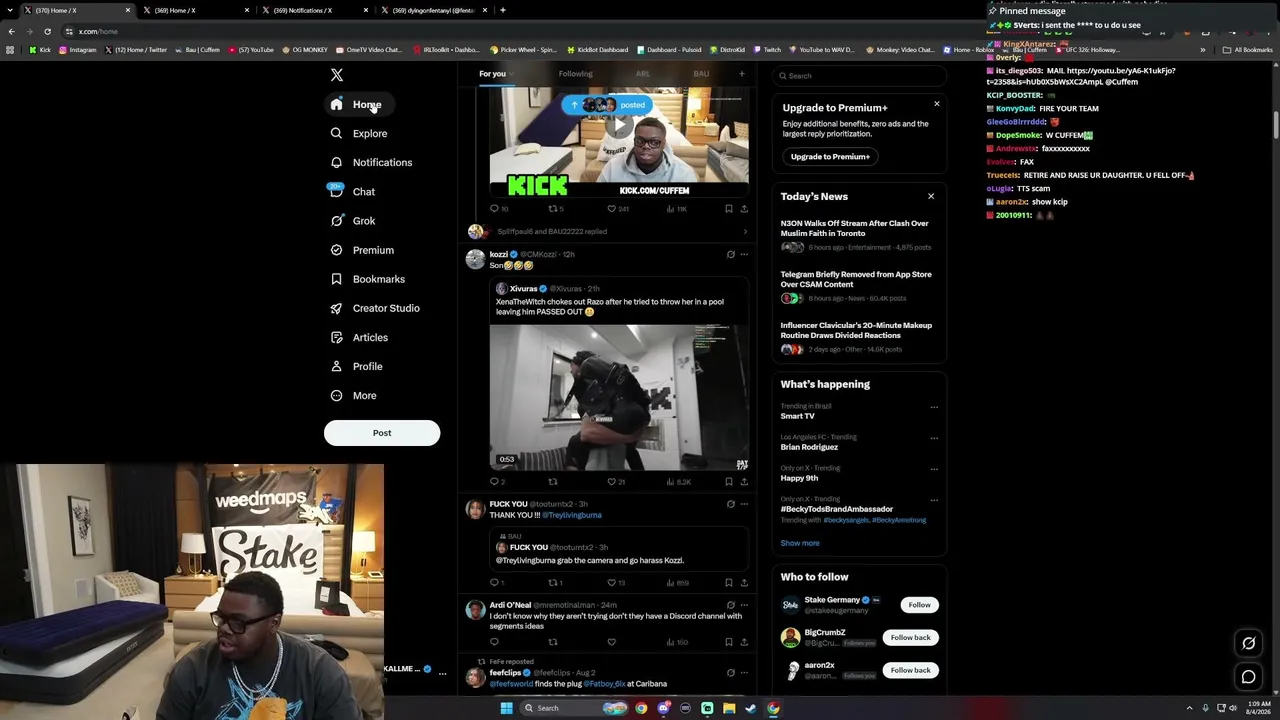This screenshot has height=720, width=1280.
Task: Switch to the BAU list tab
Action: tap(701, 74)
